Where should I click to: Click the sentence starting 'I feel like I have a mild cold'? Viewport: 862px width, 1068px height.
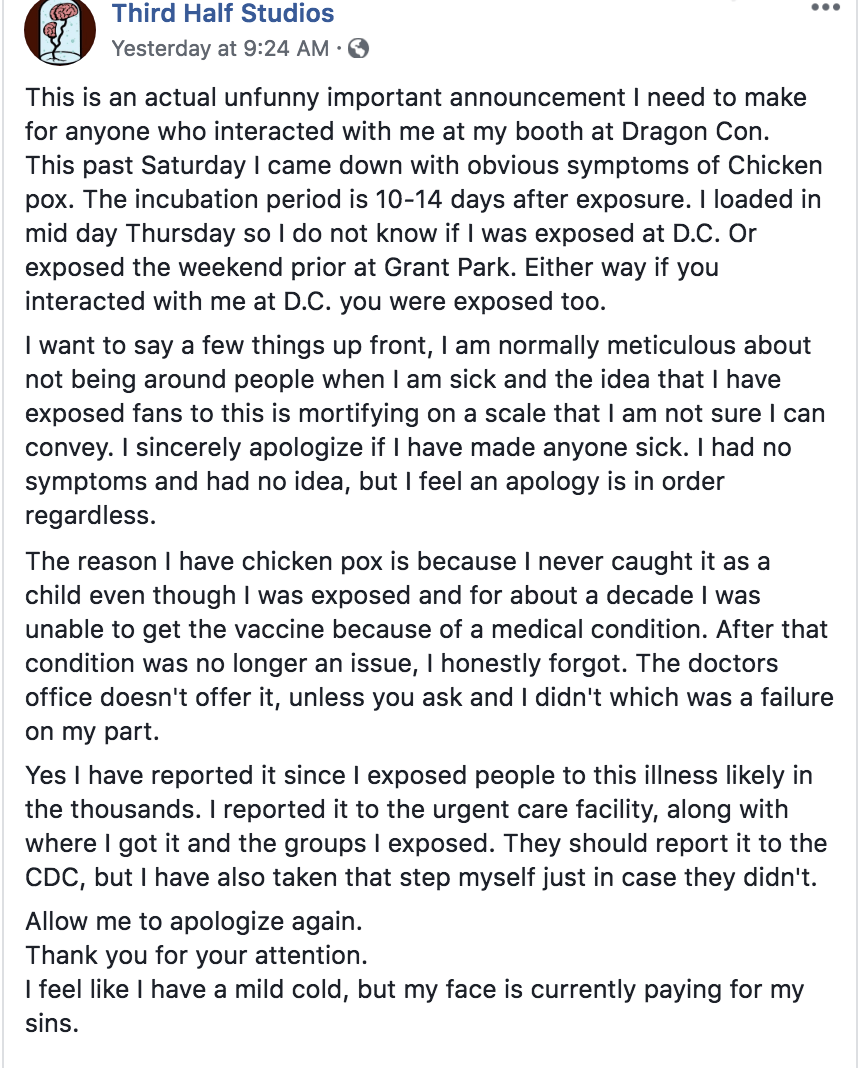(414, 989)
